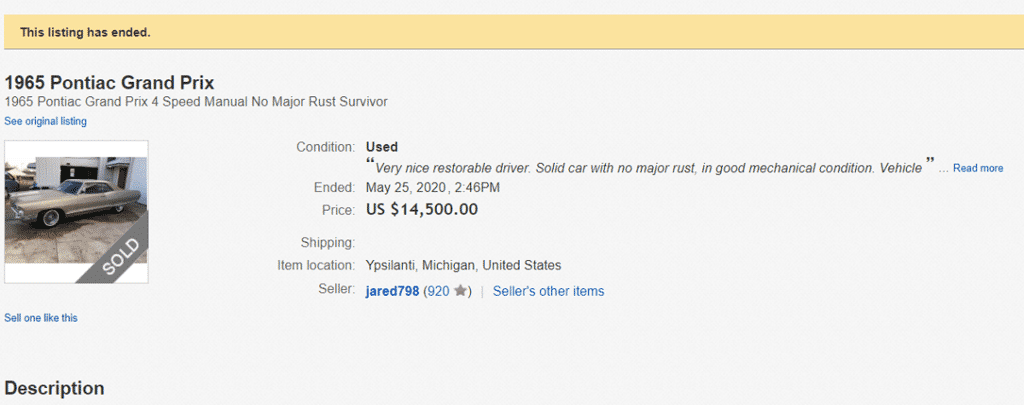The image size is (1024, 405).
Task: Click the 4 Speed Manual subtitle text
Action: click(x=196, y=102)
